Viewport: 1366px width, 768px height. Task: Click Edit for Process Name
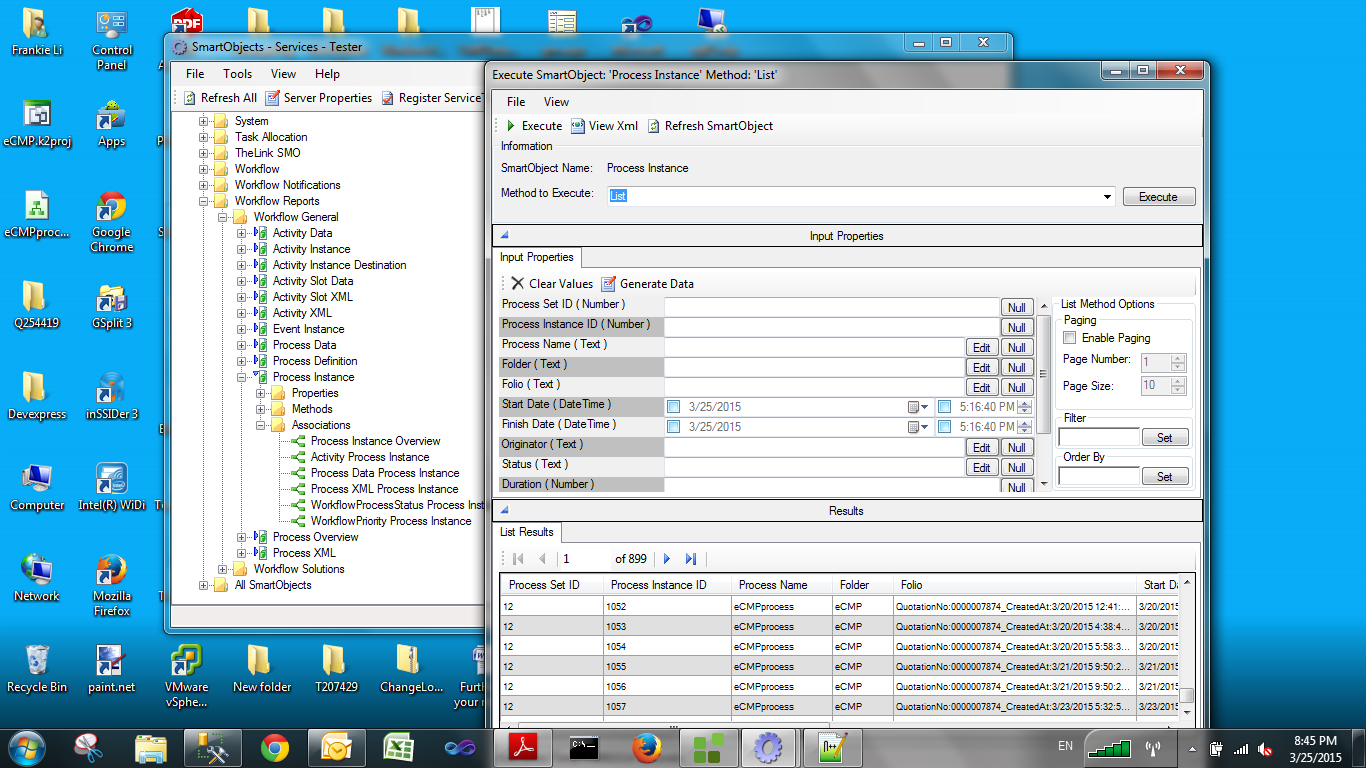point(982,348)
